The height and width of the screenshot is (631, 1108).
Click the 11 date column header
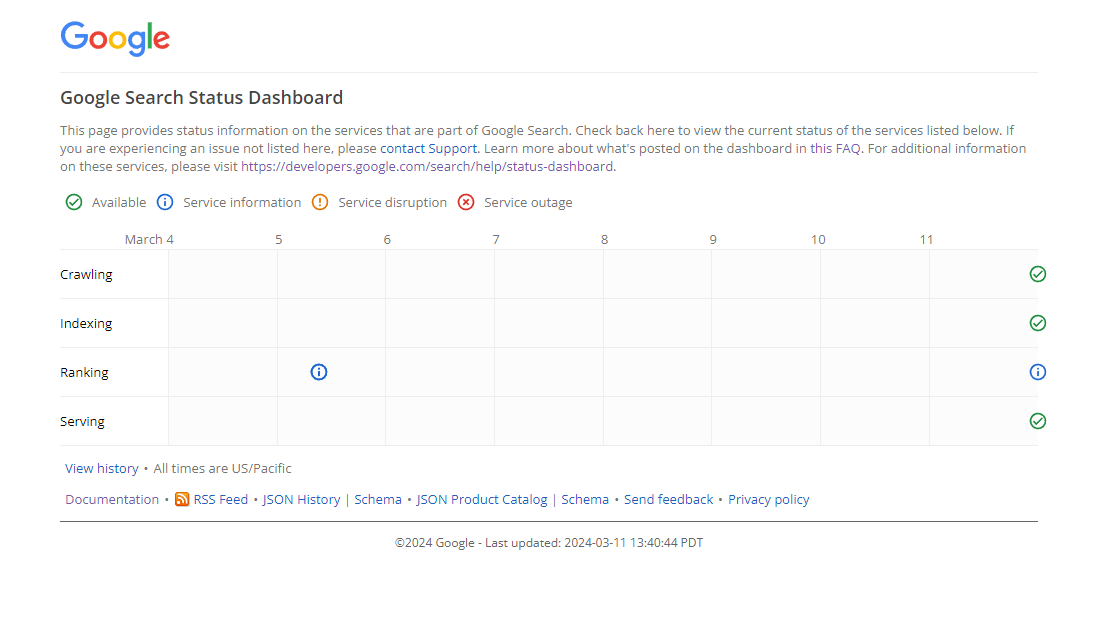tap(926, 240)
